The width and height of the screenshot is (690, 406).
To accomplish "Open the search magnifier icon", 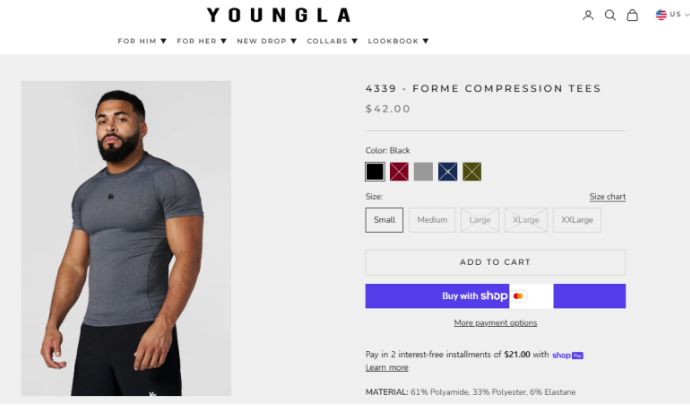I will point(610,15).
